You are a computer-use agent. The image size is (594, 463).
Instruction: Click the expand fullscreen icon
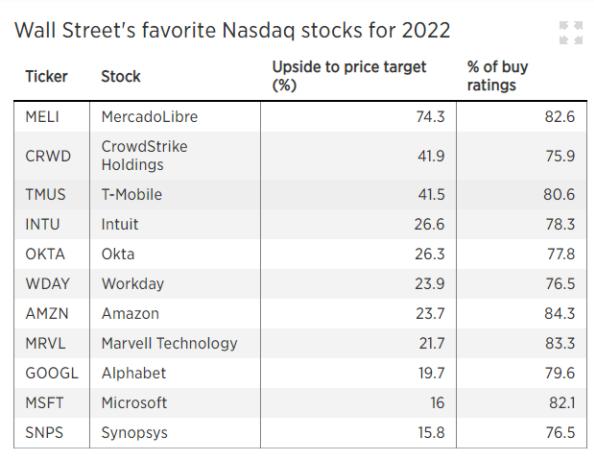[571, 33]
